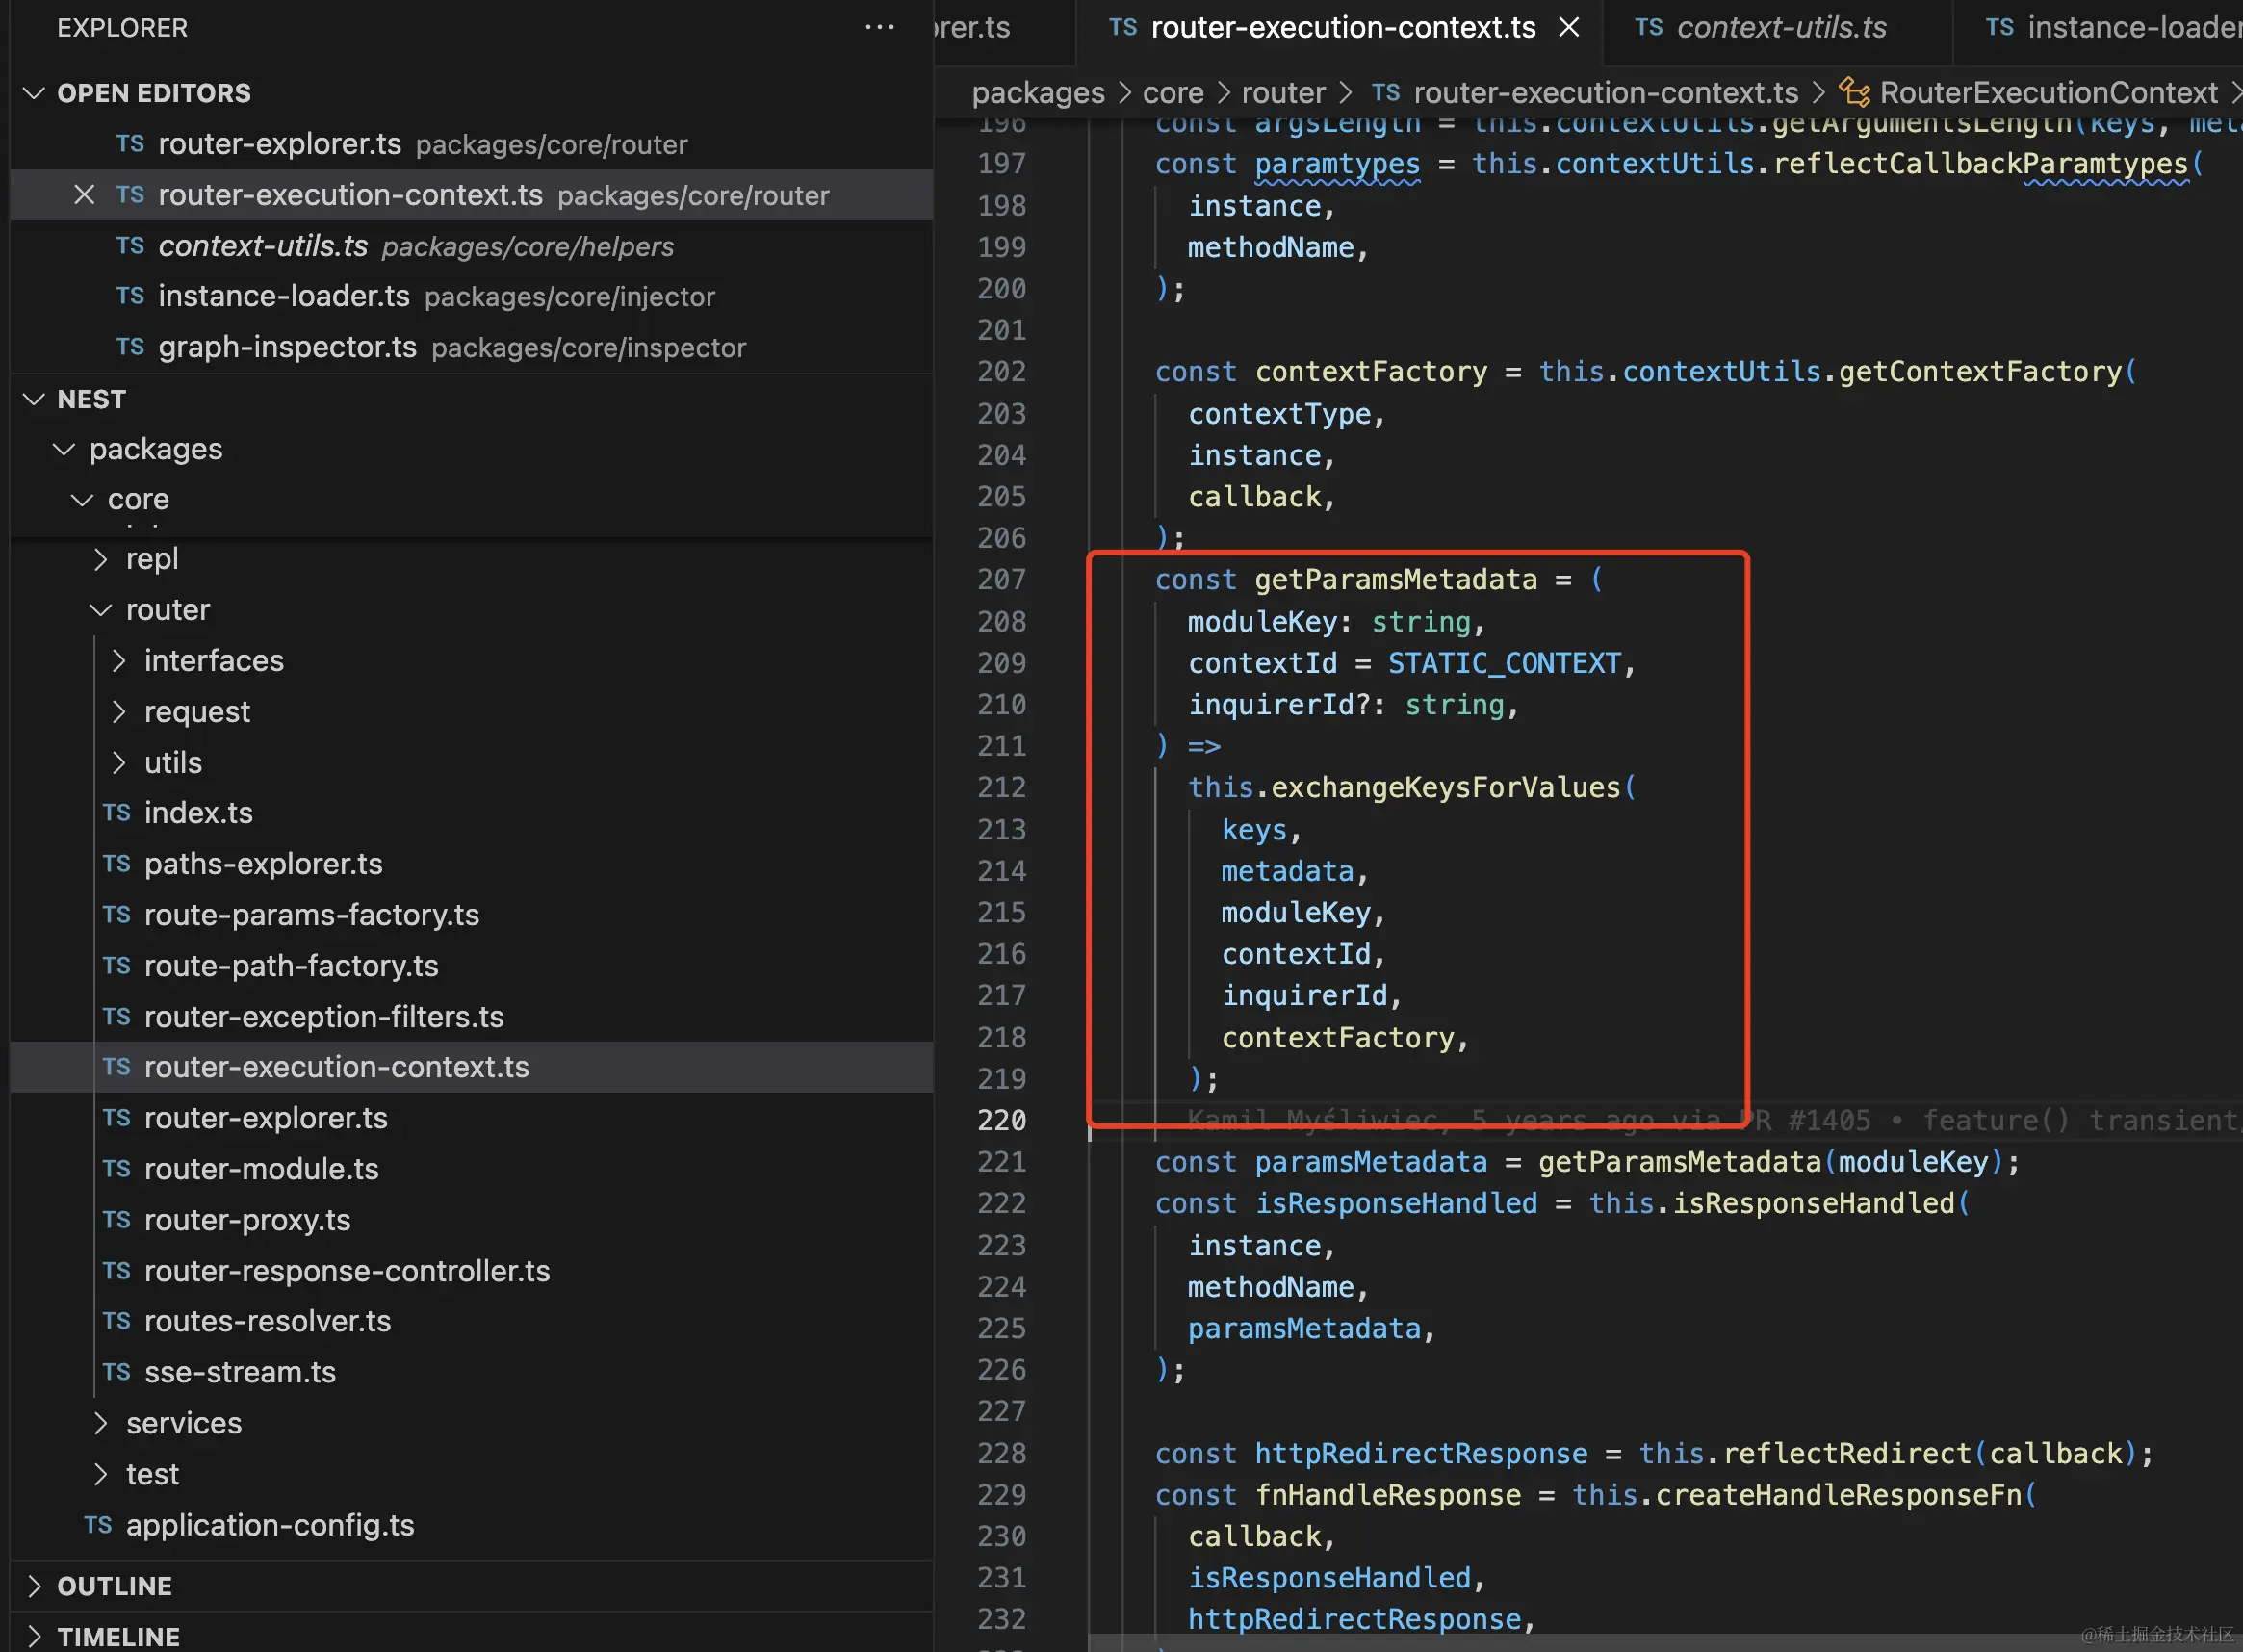The width and height of the screenshot is (2243, 1652).
Task: Open application-config.ts file
Action: pos(471,1525)
